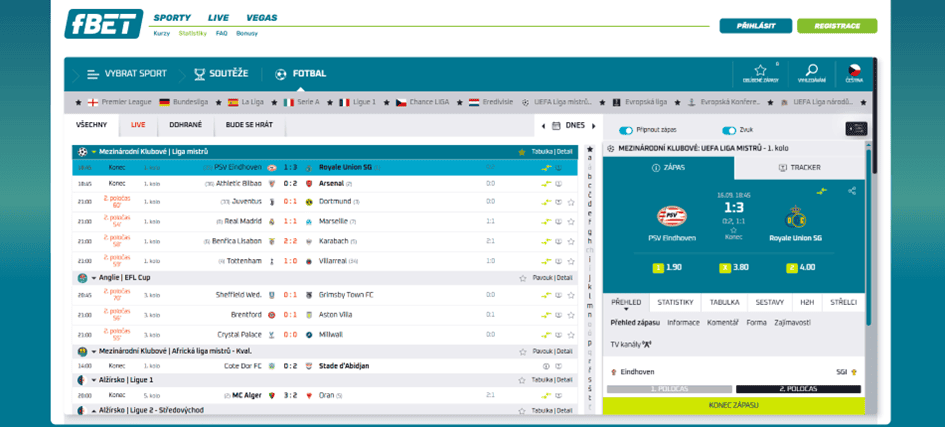
Task: Switch to the LIVE matches tab
Action: 138,125
